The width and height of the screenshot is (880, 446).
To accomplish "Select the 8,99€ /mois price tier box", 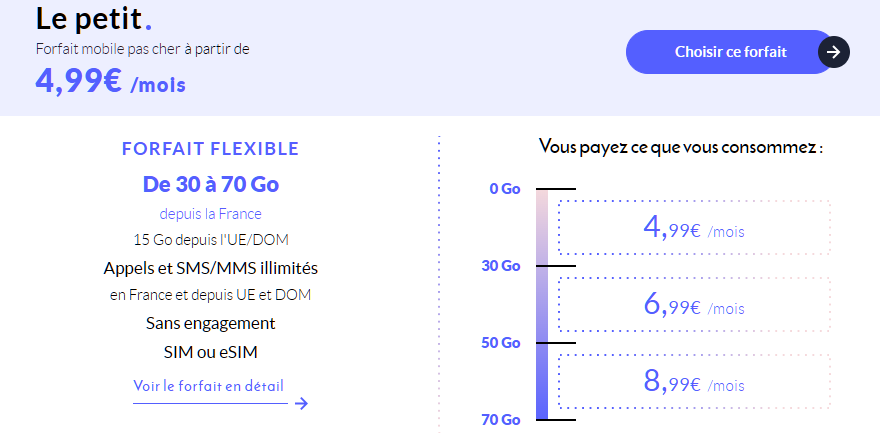I will tap(694, 382).
